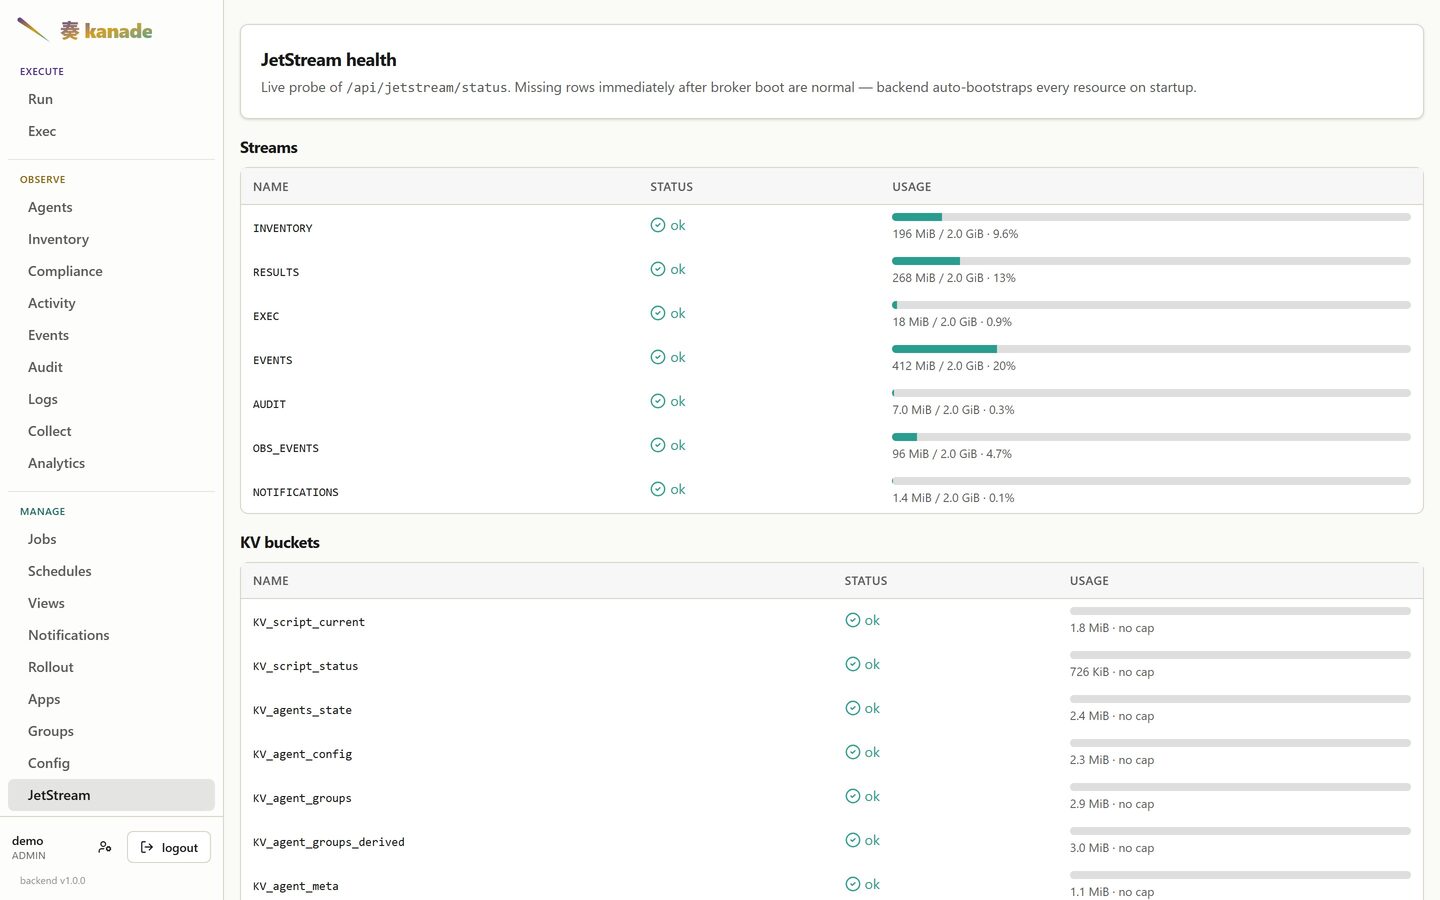
Task: Click the Streams USAGE column header
Action: pyautogui.click(x=912, y=187)
